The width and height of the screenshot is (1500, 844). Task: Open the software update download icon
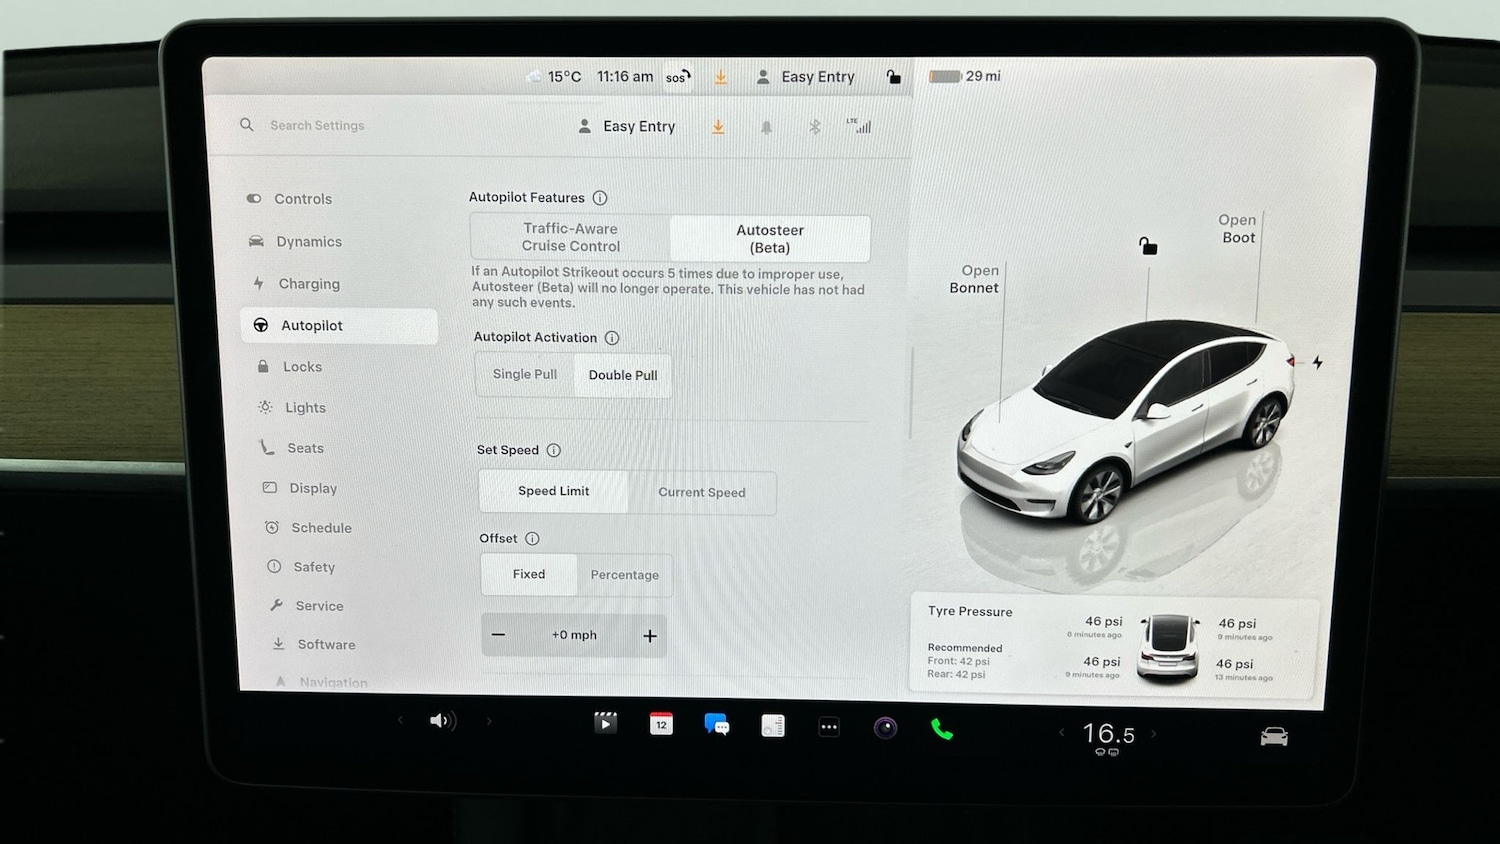(x=719, y=126)
